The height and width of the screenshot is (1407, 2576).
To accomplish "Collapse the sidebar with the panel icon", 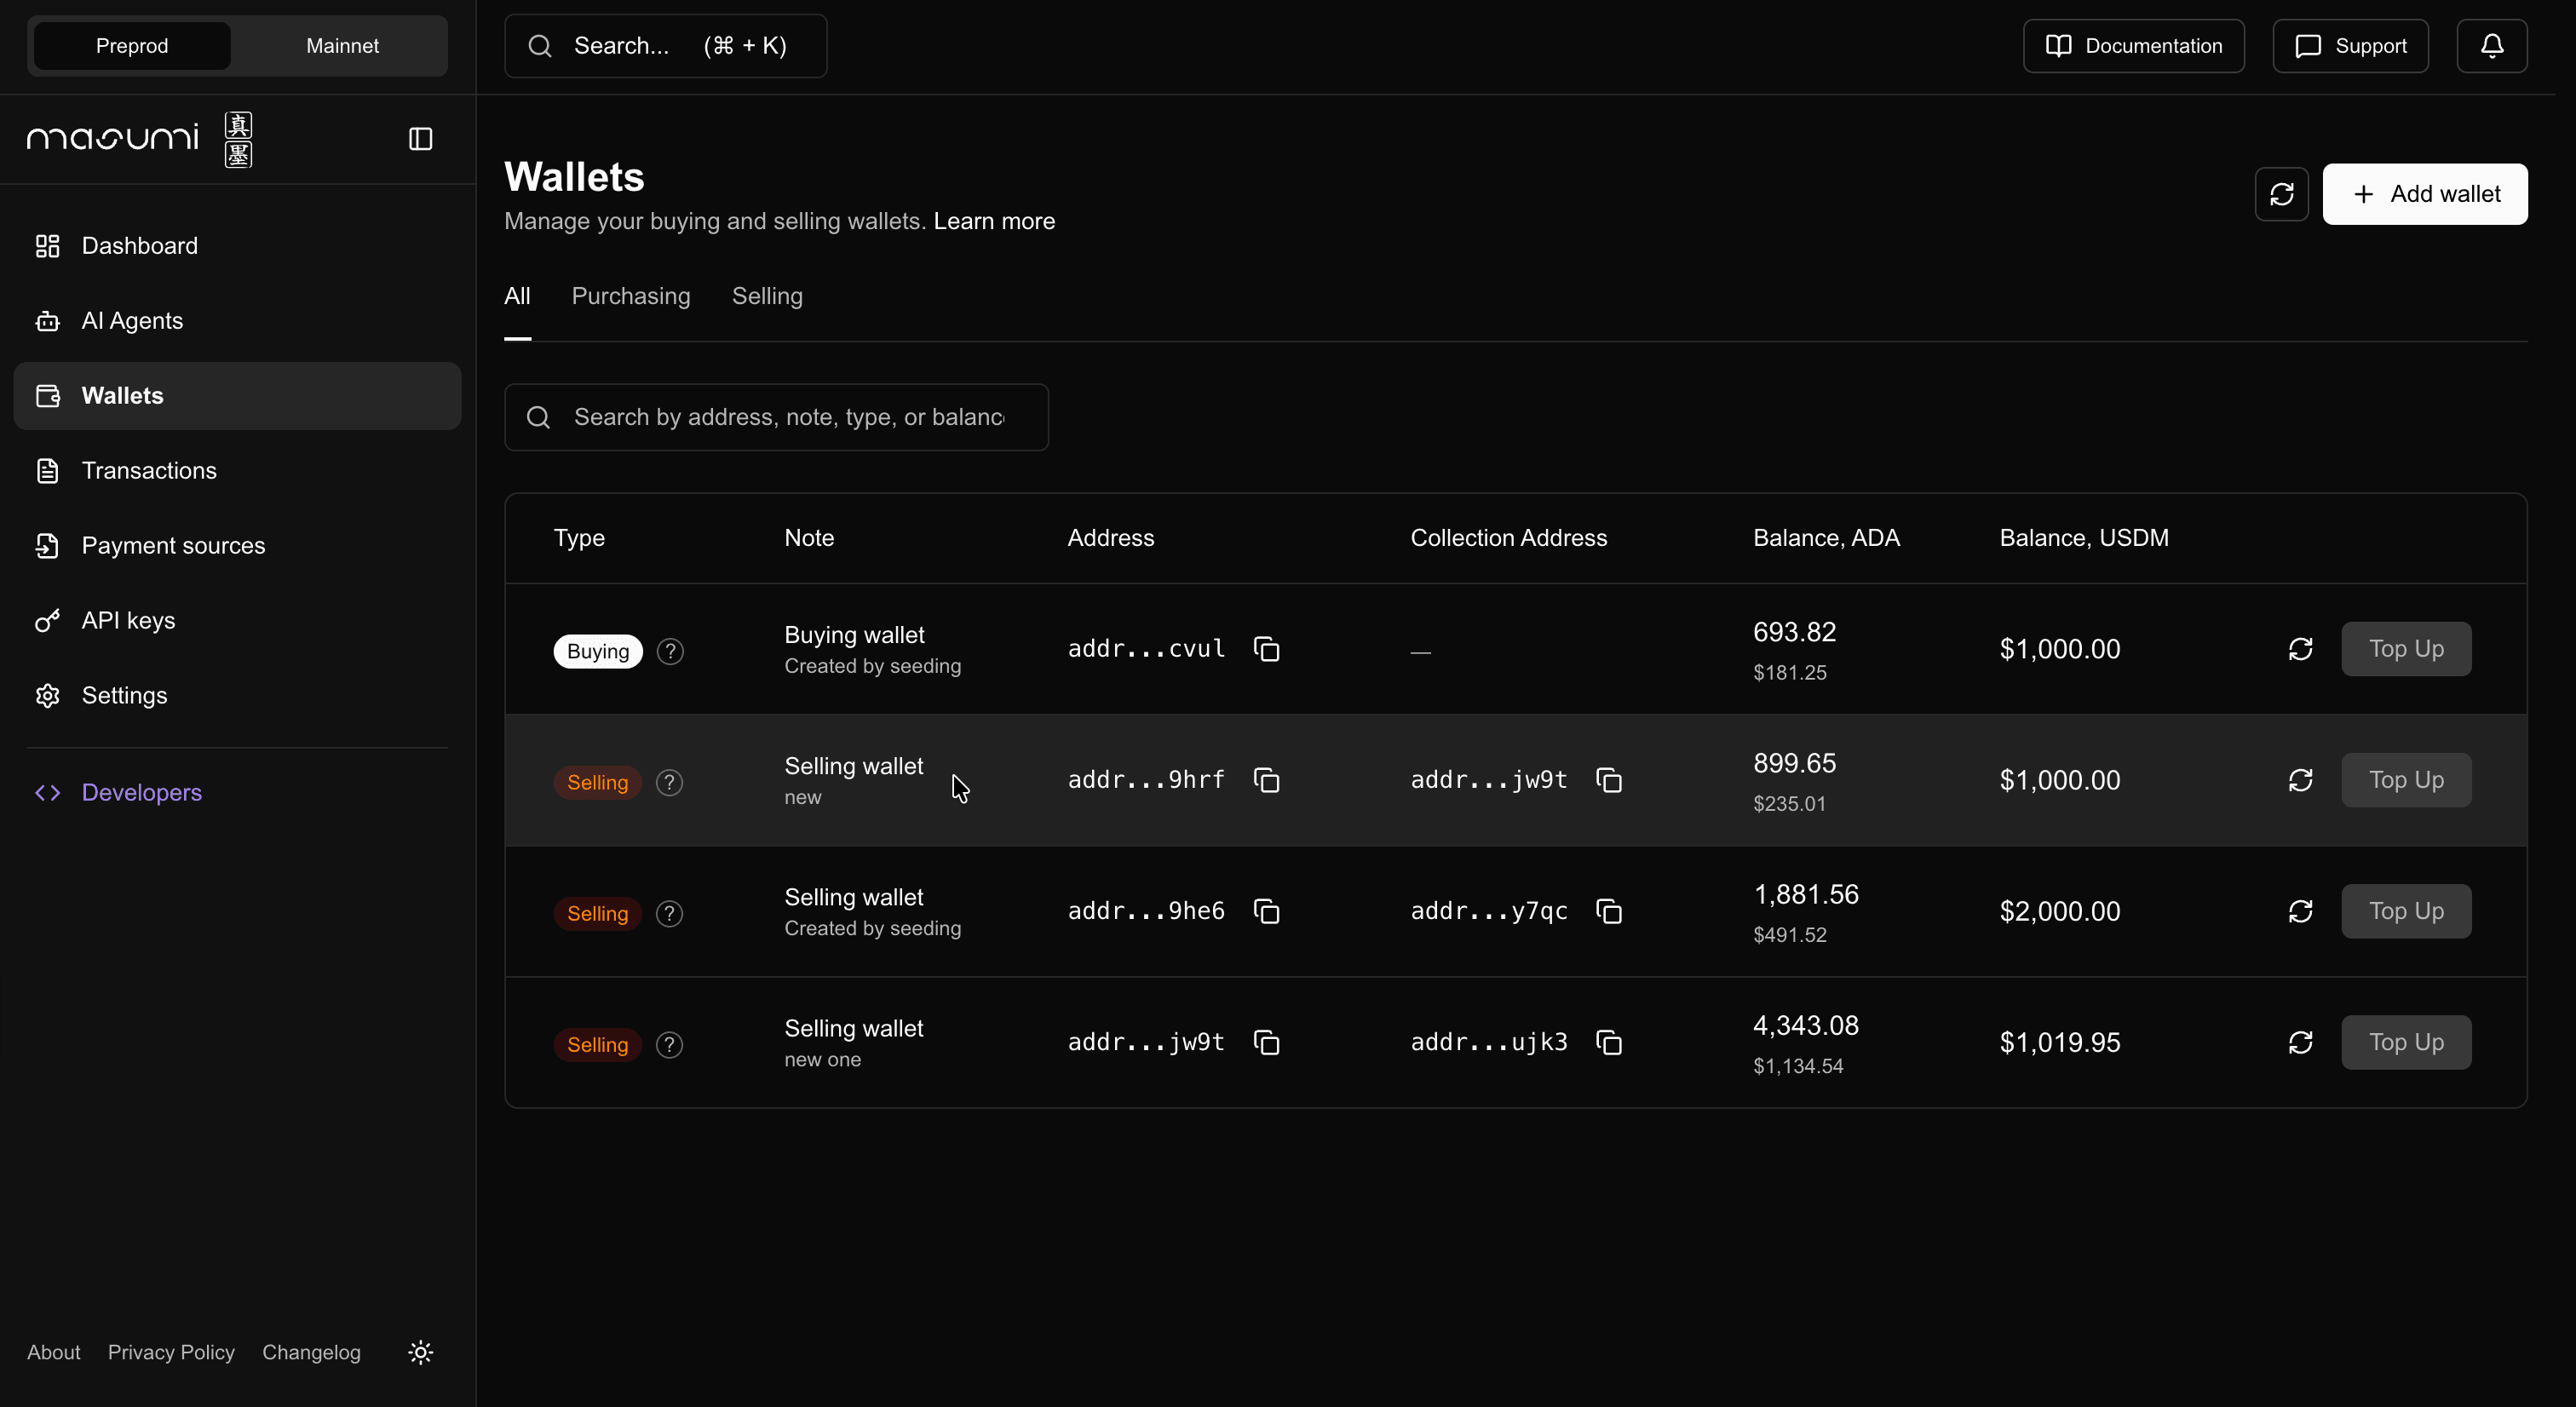I will (420, 139).
